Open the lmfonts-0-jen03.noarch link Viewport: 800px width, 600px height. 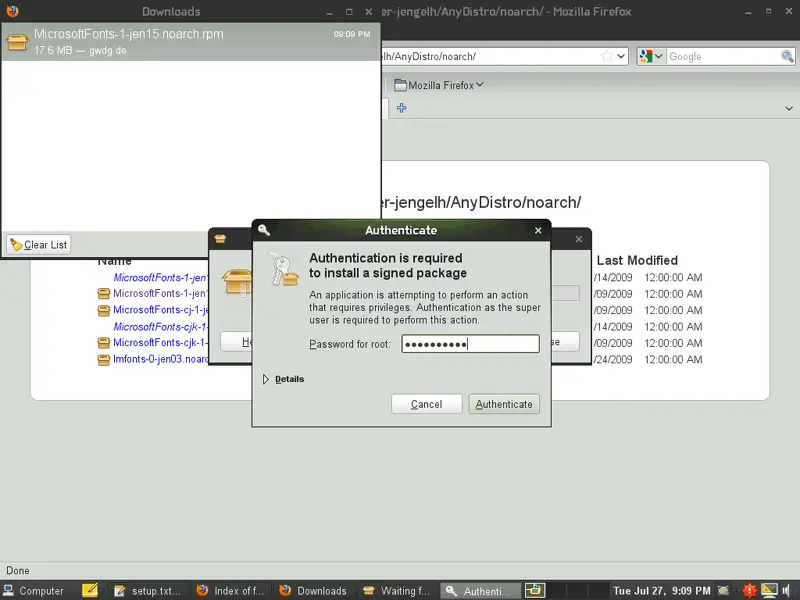161,359
